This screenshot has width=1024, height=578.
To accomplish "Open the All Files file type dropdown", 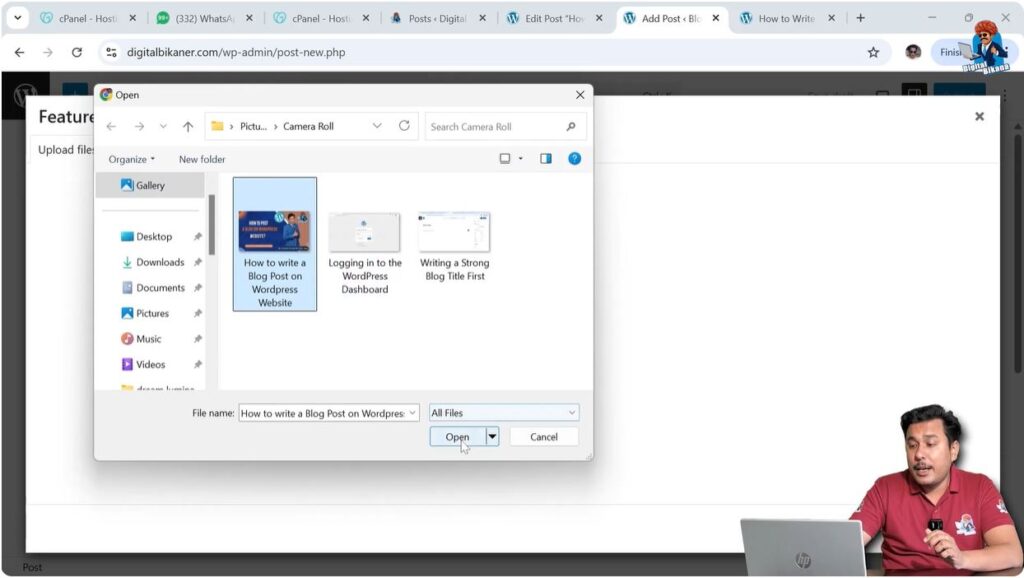I will point(503,412).
